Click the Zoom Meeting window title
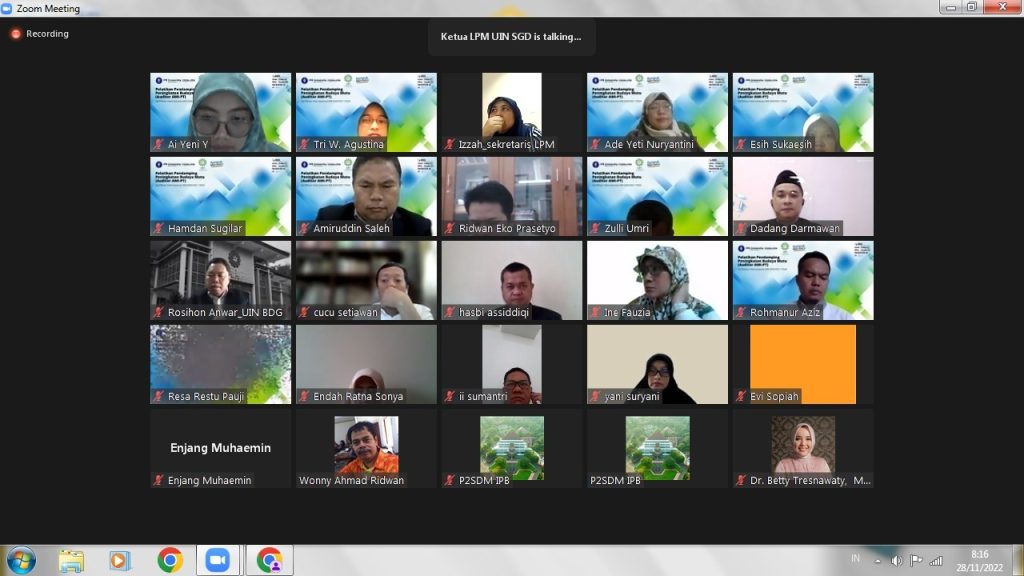The width and height of the screenshot is (1024, 576). 47,8
